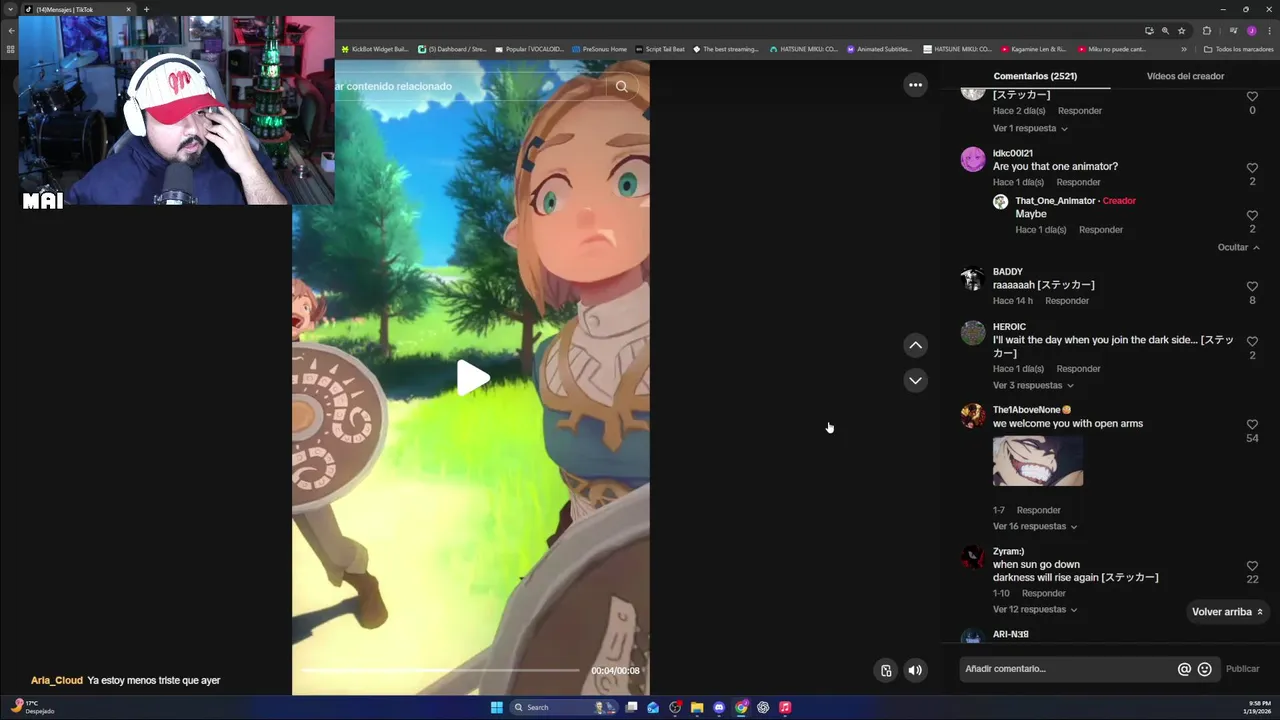Open idkc00l21's profile avatar
This screenshot has width=1280, height=720.
973,160
